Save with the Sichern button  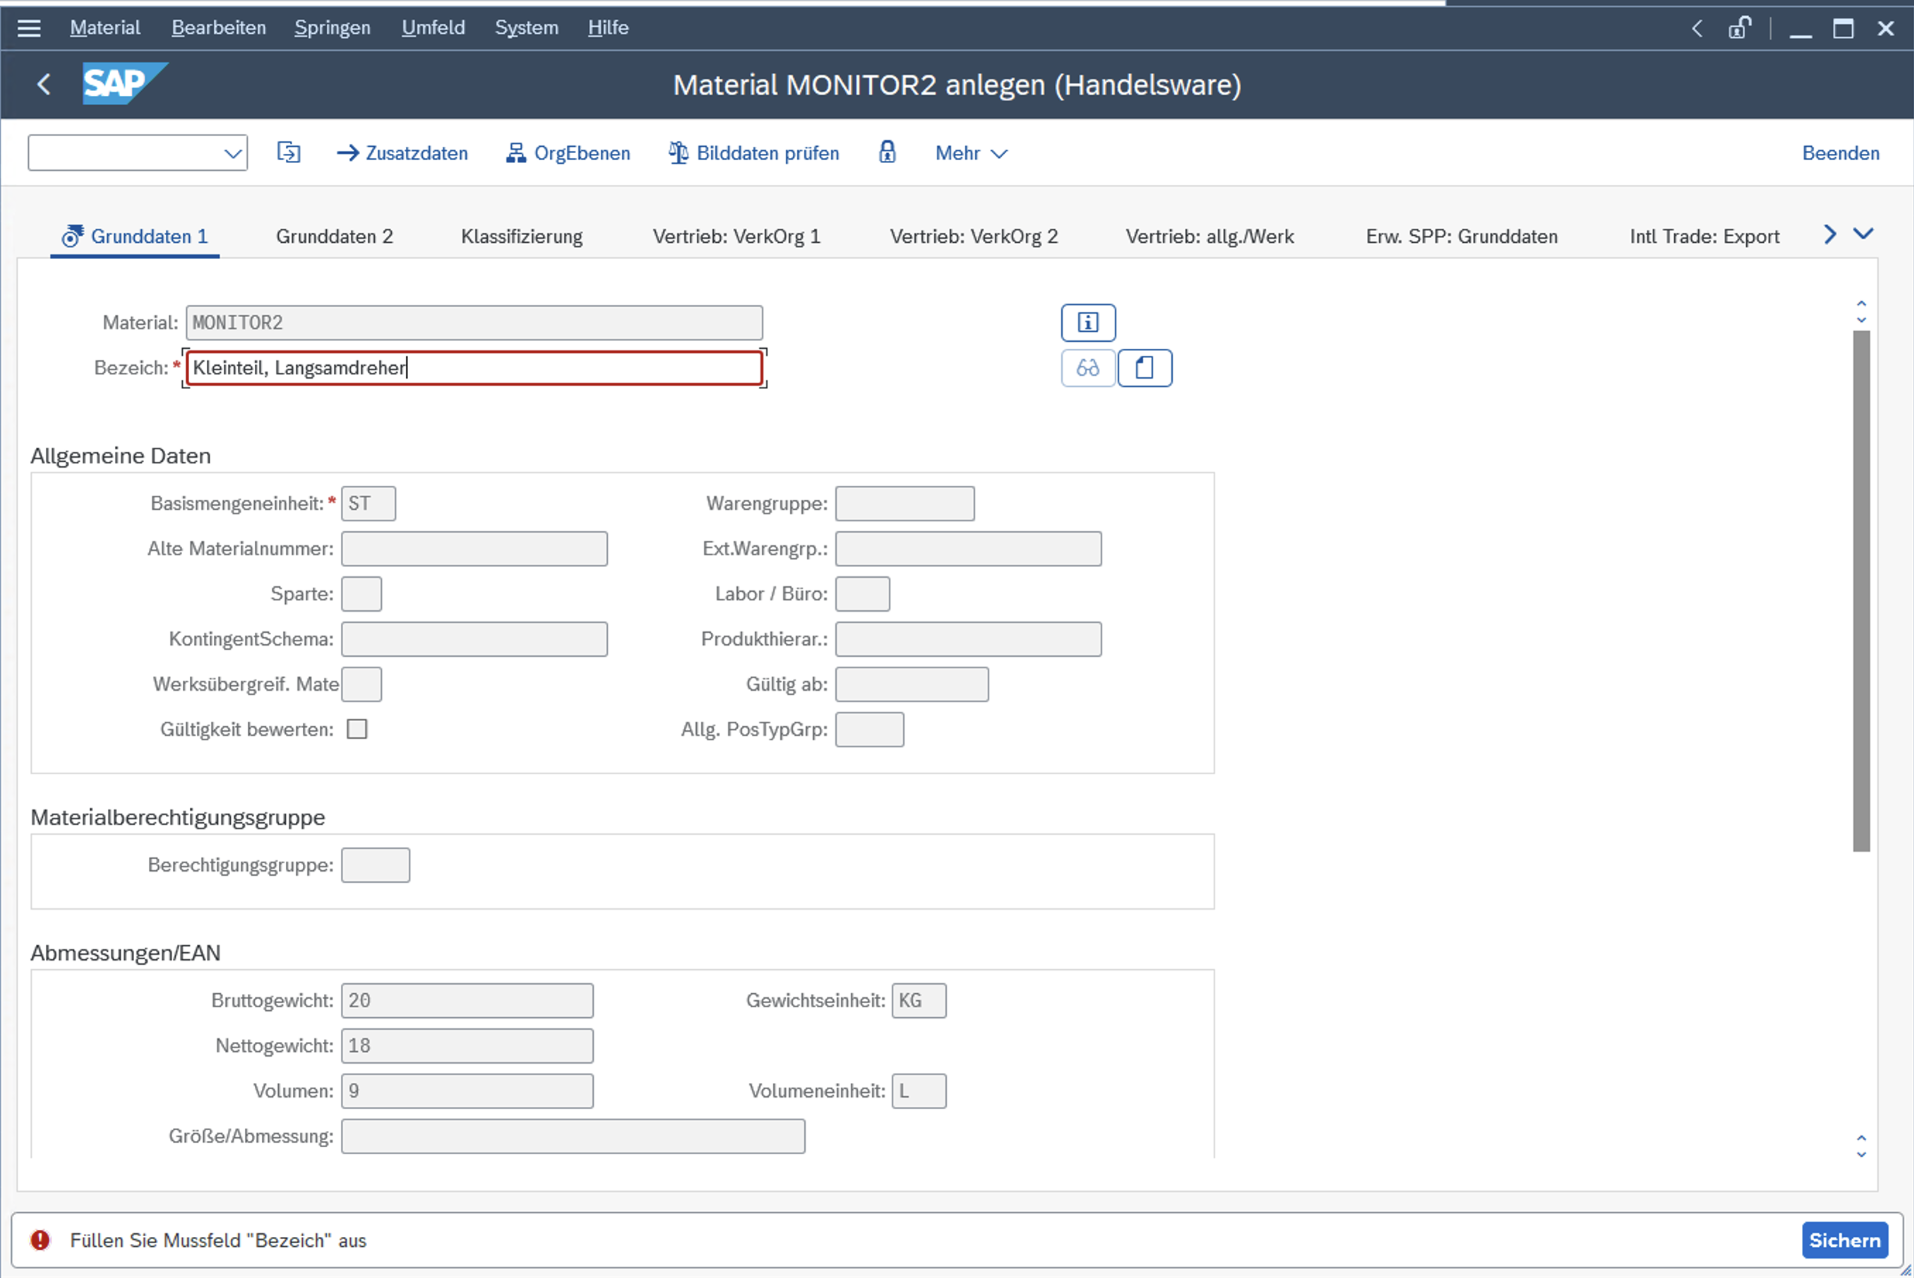tap(1845, 1240)
